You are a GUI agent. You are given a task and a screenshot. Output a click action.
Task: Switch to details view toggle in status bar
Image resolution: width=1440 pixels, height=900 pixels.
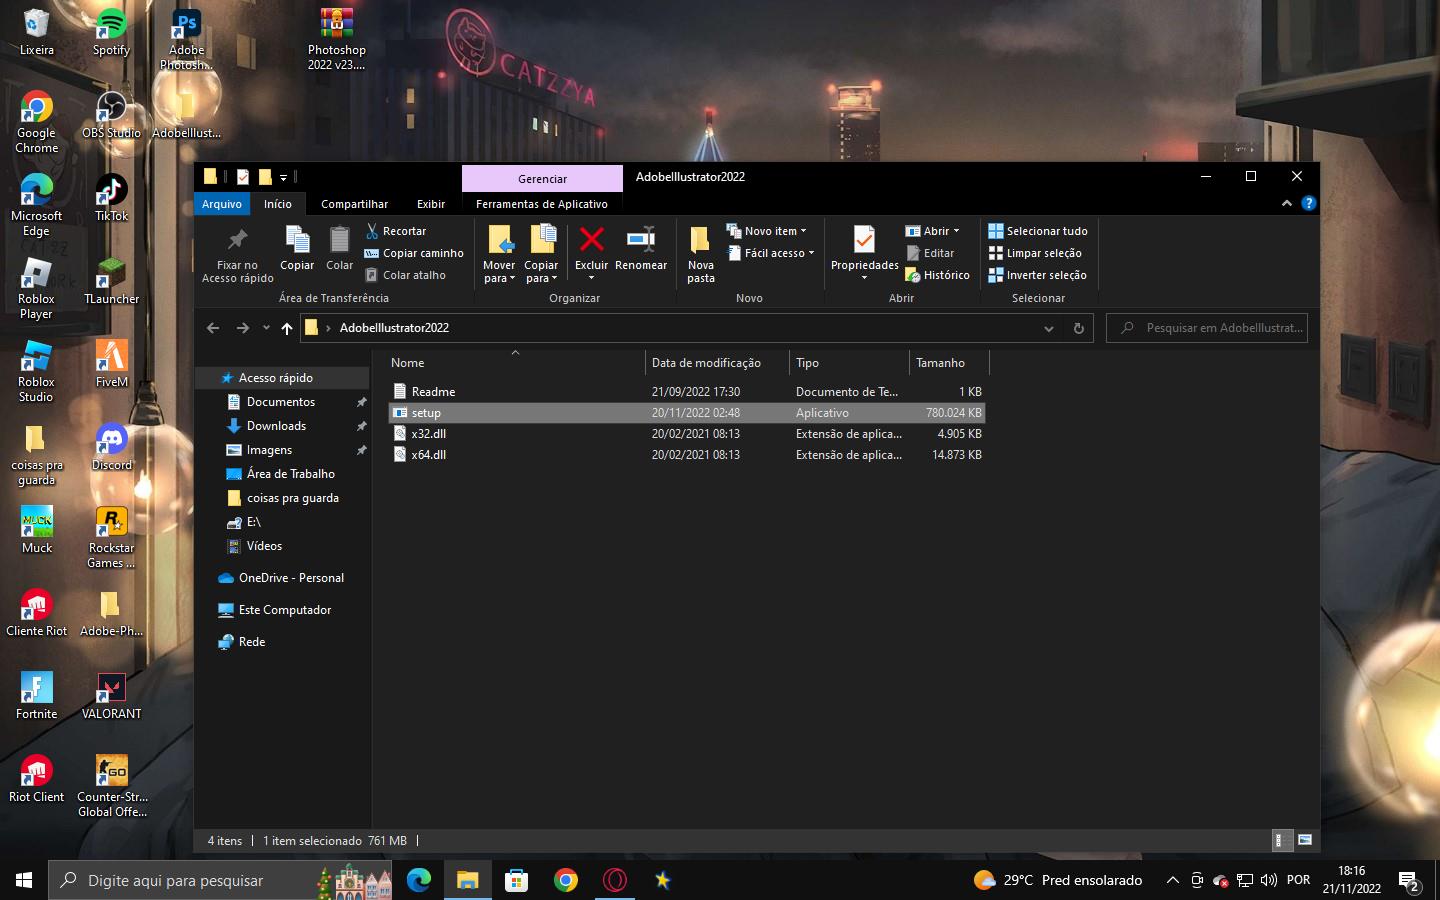[1279, 840]
